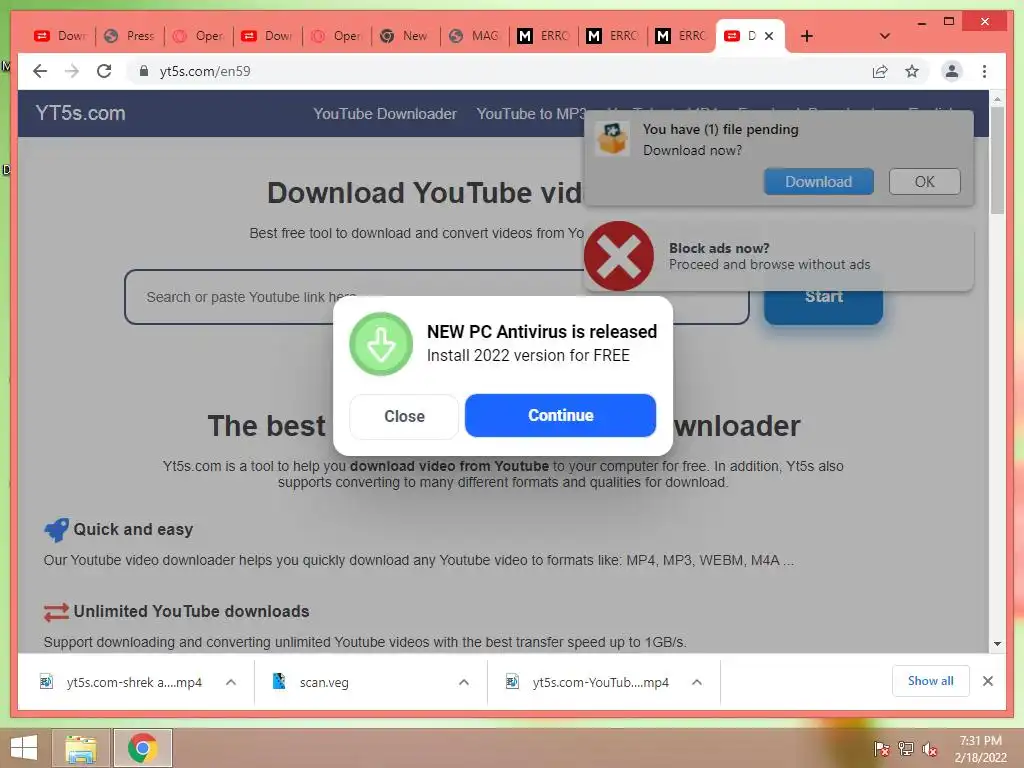
Task: Click the padlock site info icon
Action: click(x=144, y=71)
